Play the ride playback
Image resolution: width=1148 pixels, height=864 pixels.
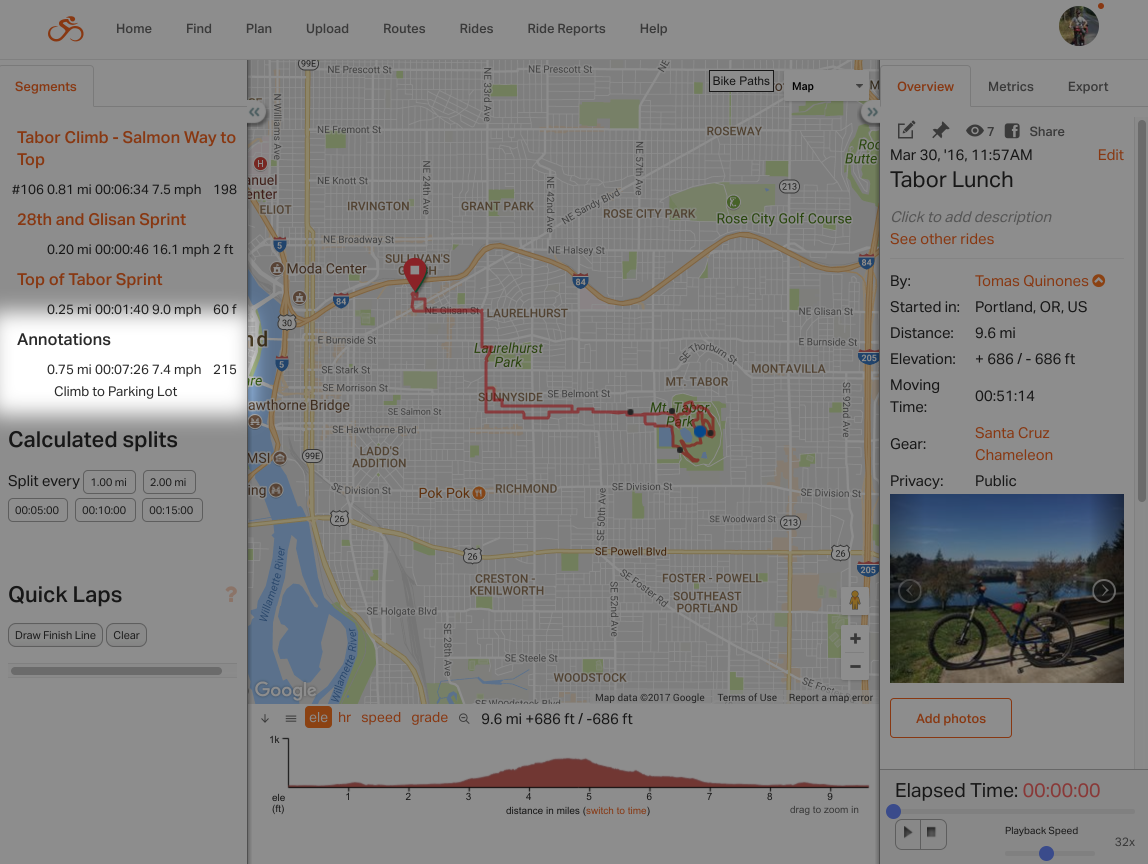tap(908, 833)
